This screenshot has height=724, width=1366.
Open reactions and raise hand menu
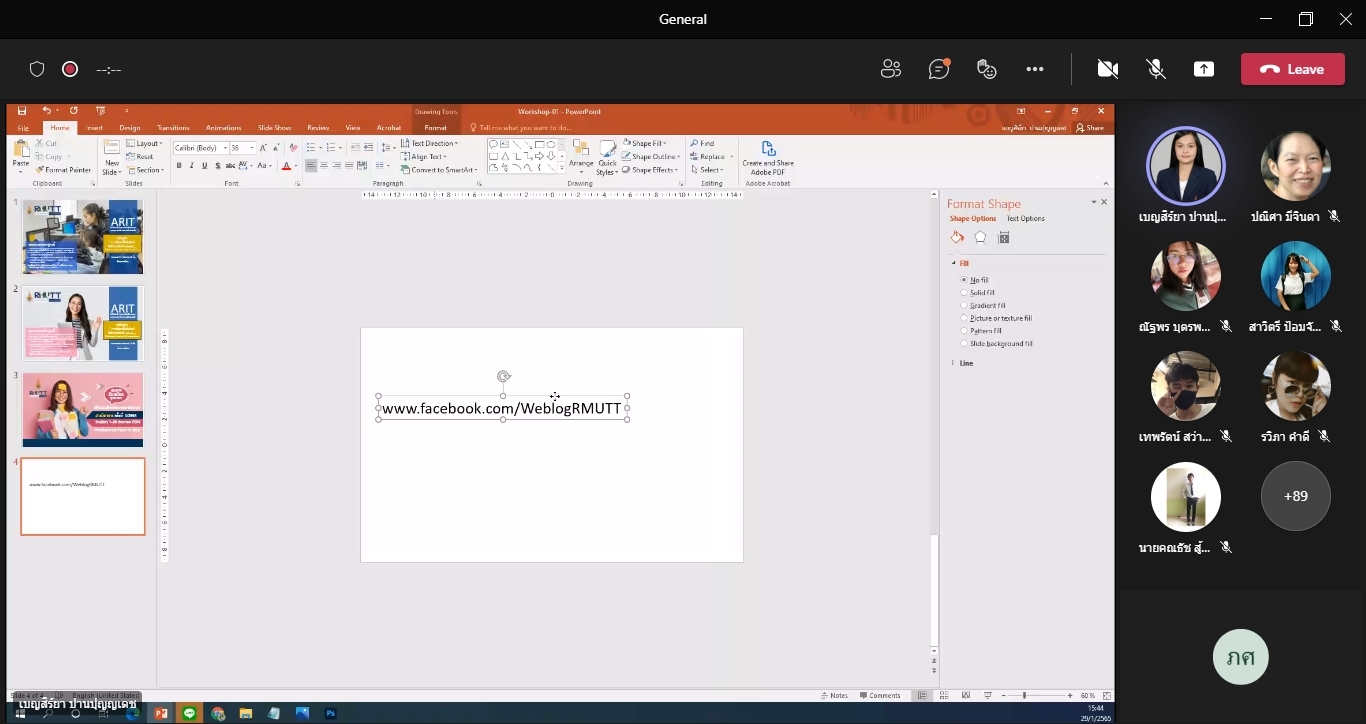point(986,69)
